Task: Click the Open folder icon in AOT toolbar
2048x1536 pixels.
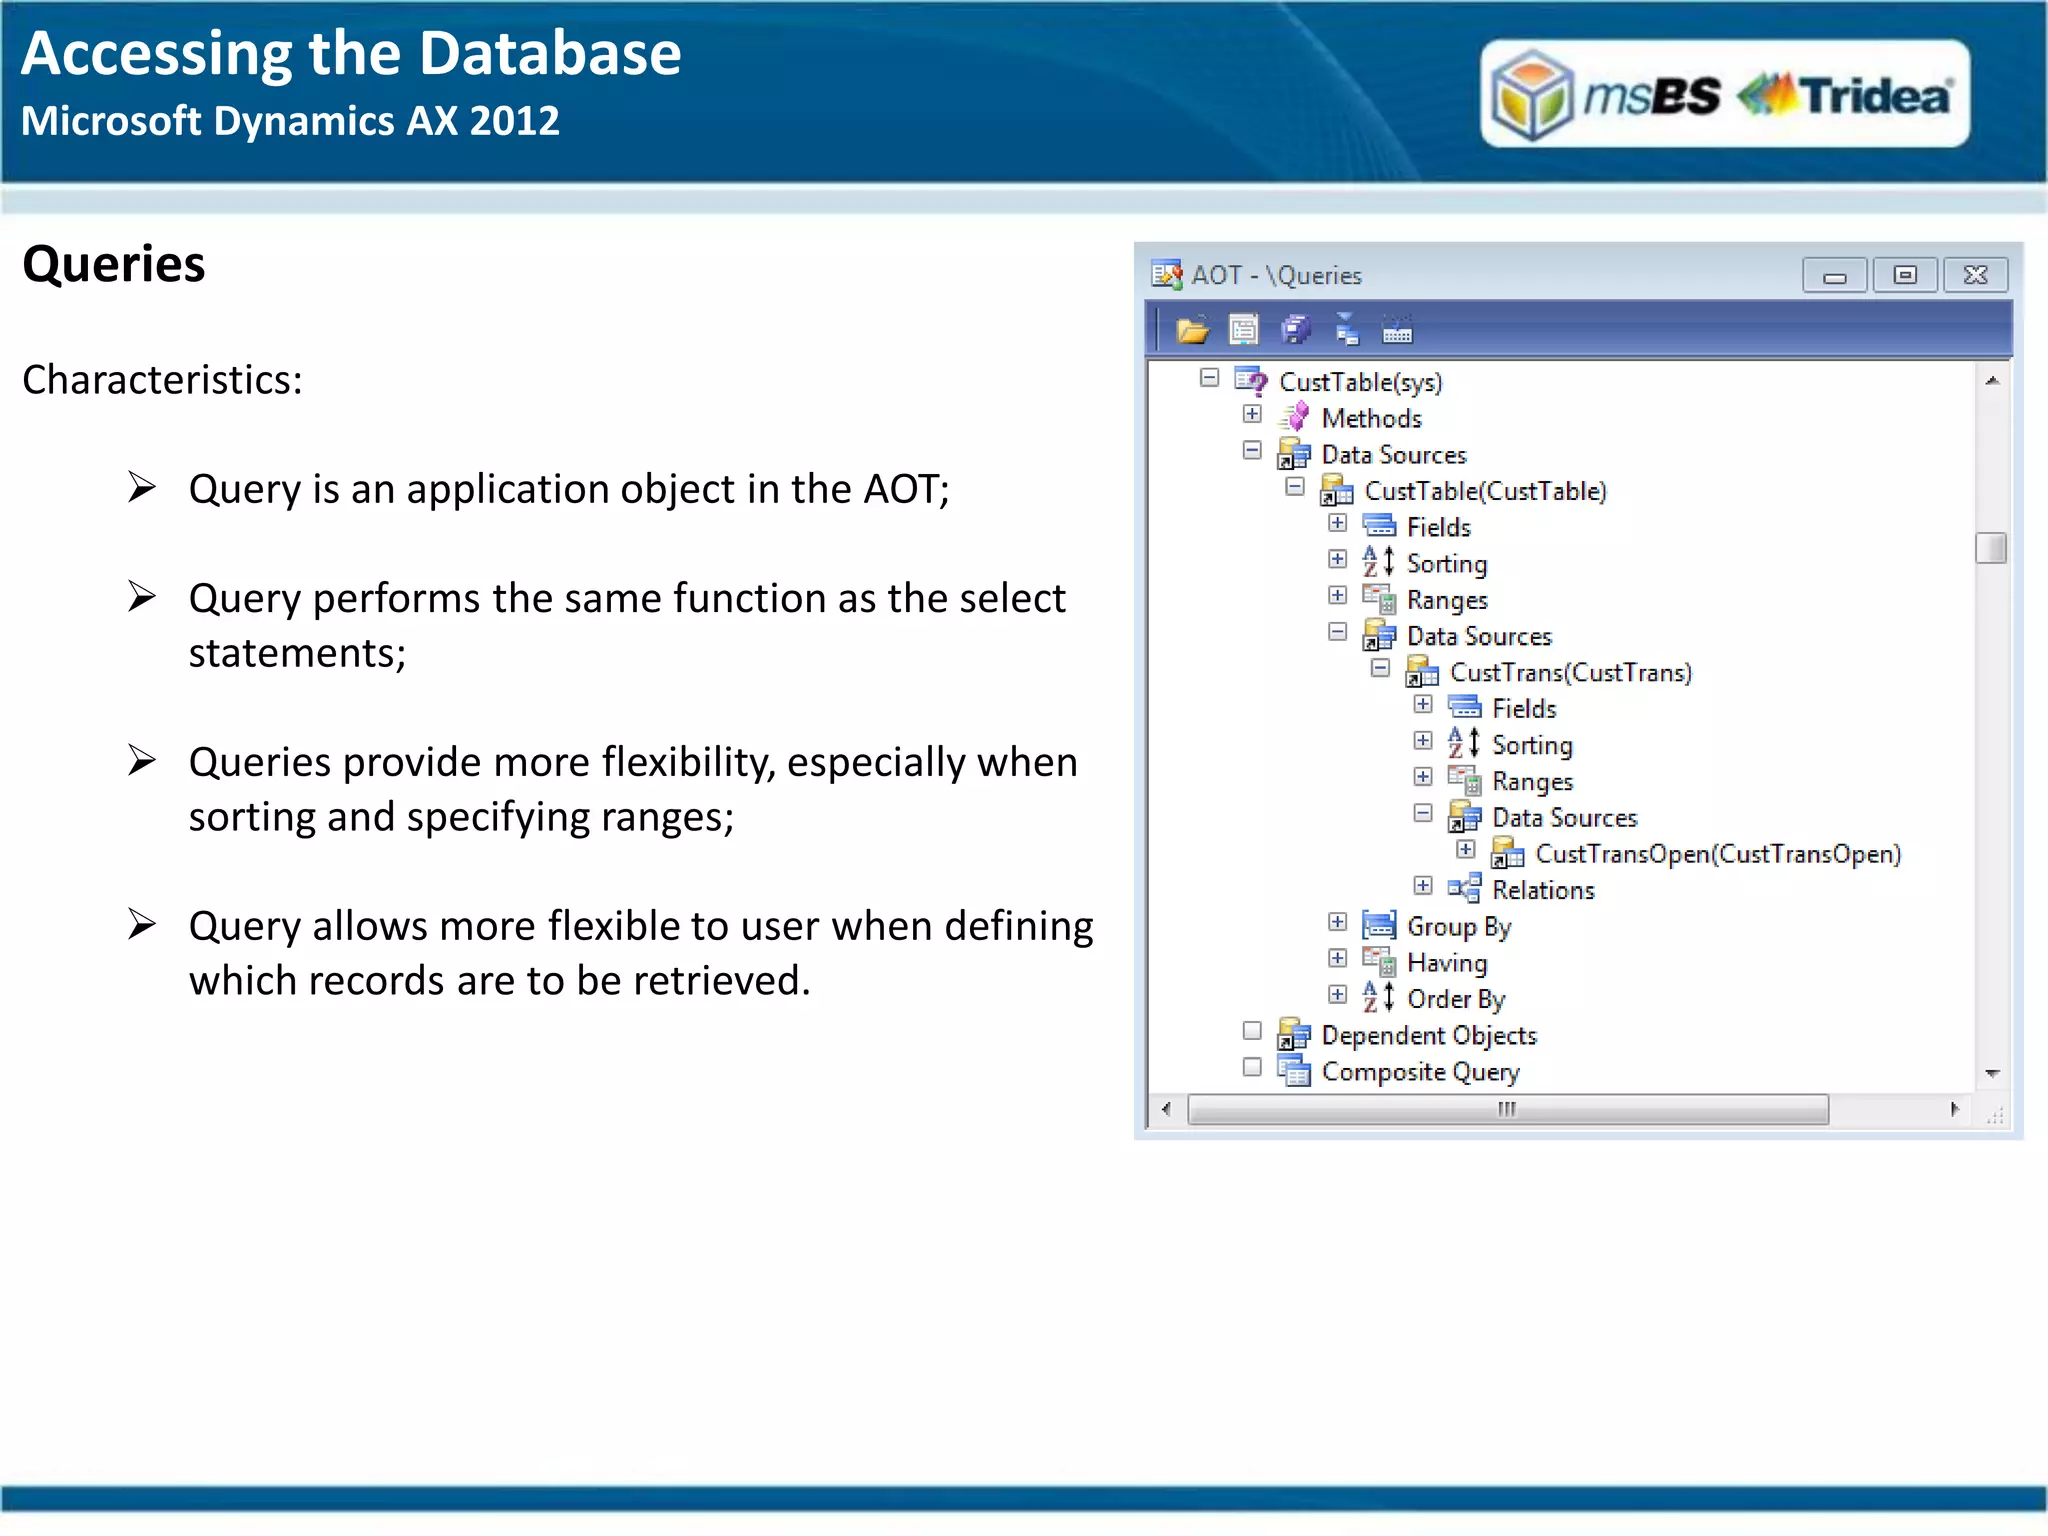Action: point(1192,330)
